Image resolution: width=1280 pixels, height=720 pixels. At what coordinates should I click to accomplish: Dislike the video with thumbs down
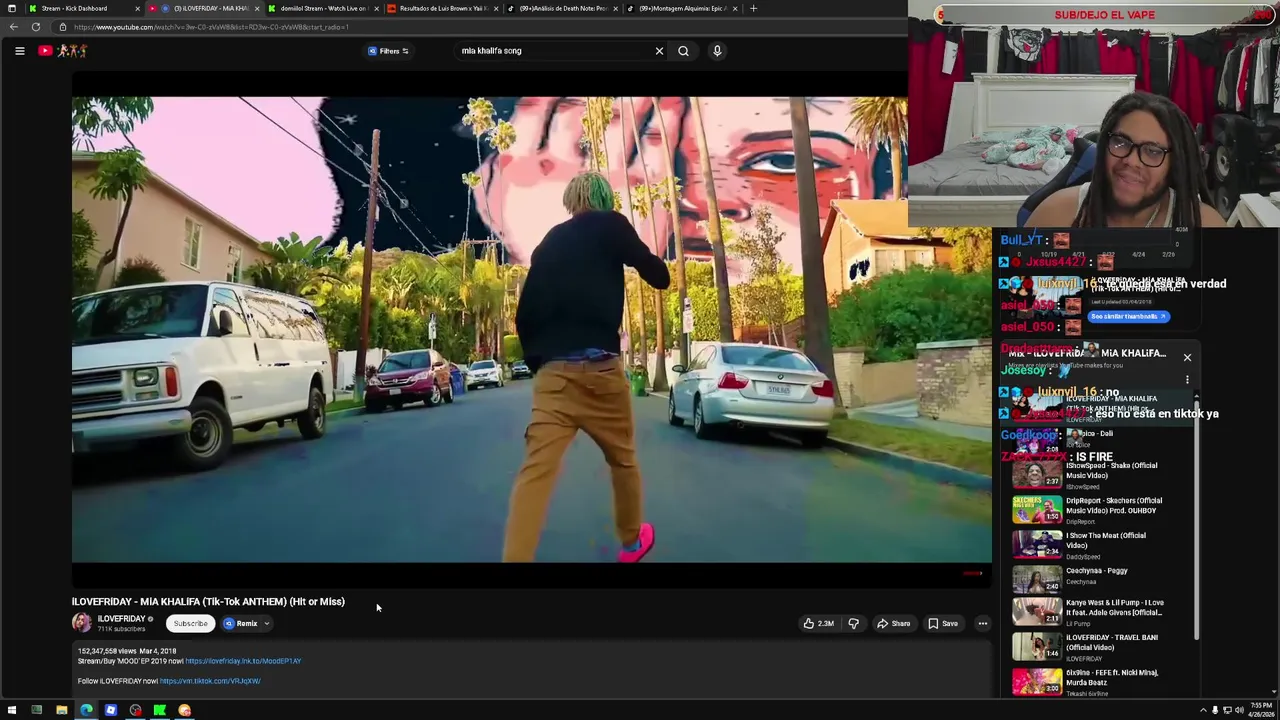pos(853,623)
